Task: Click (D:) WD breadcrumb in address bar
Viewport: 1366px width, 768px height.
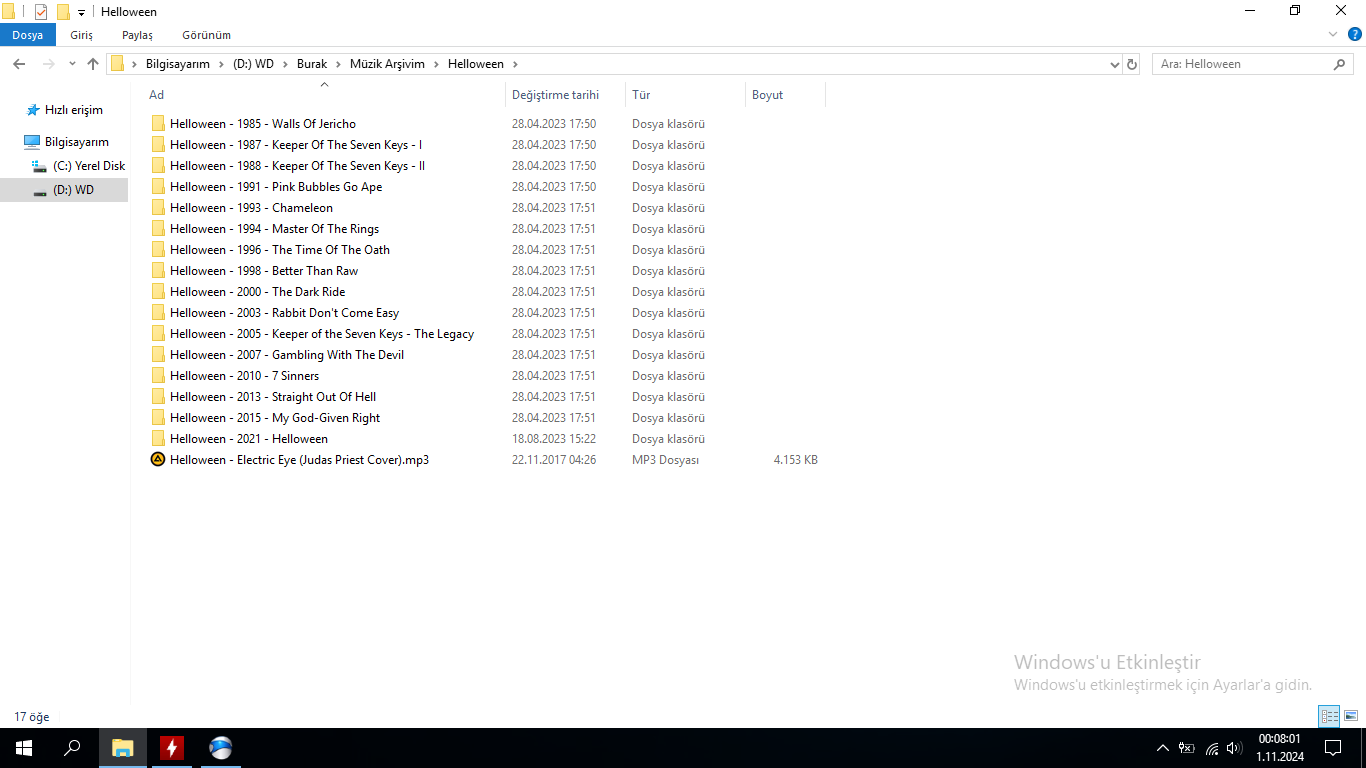Action: click(x=253, y=64)
